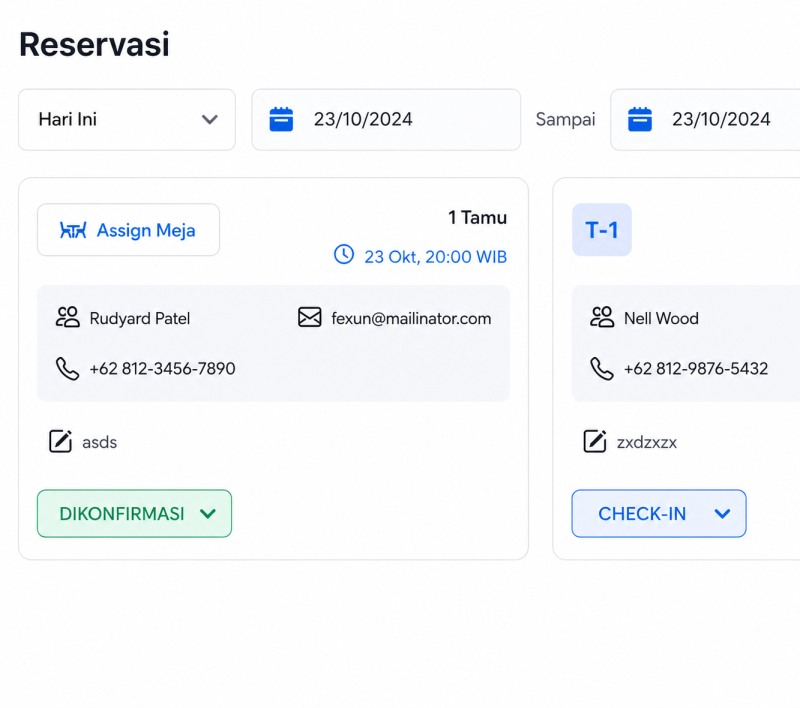Click the Sampai label between dates

point(565,119)
